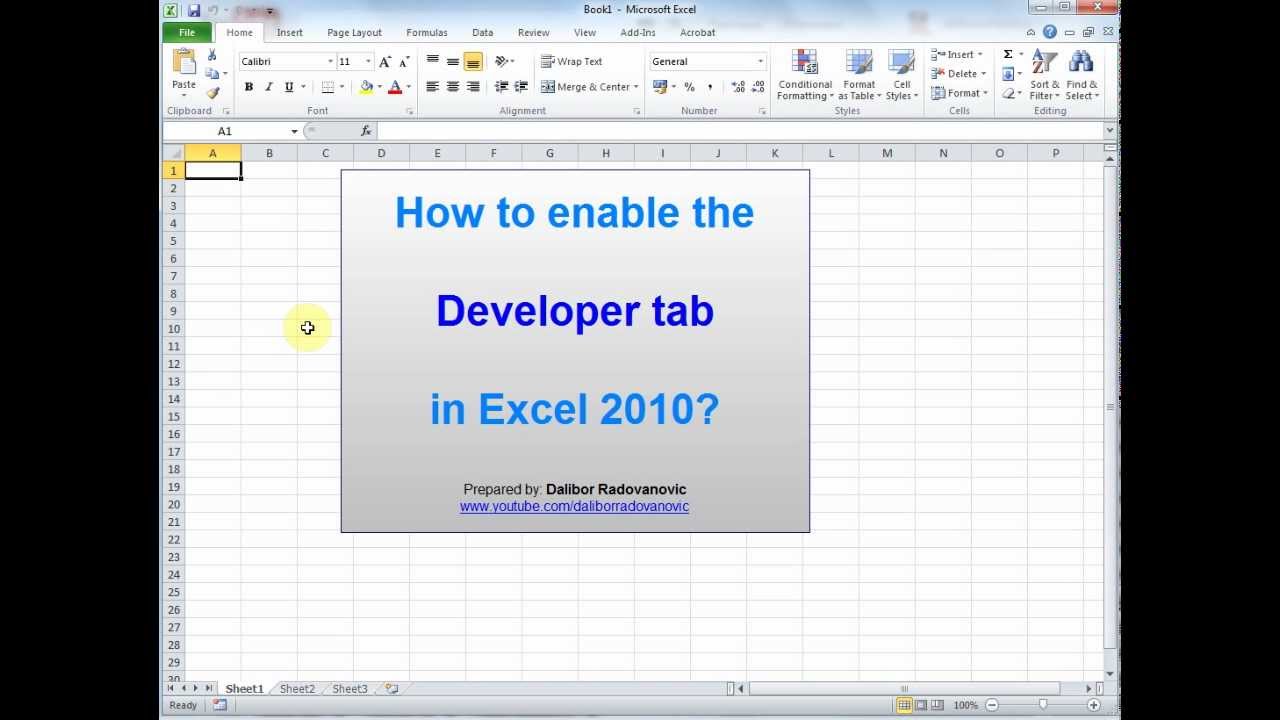The height and width of the screenshot is (720, 1280).
Task: Click the Orientation text angle icon
Action: (502, 61)
